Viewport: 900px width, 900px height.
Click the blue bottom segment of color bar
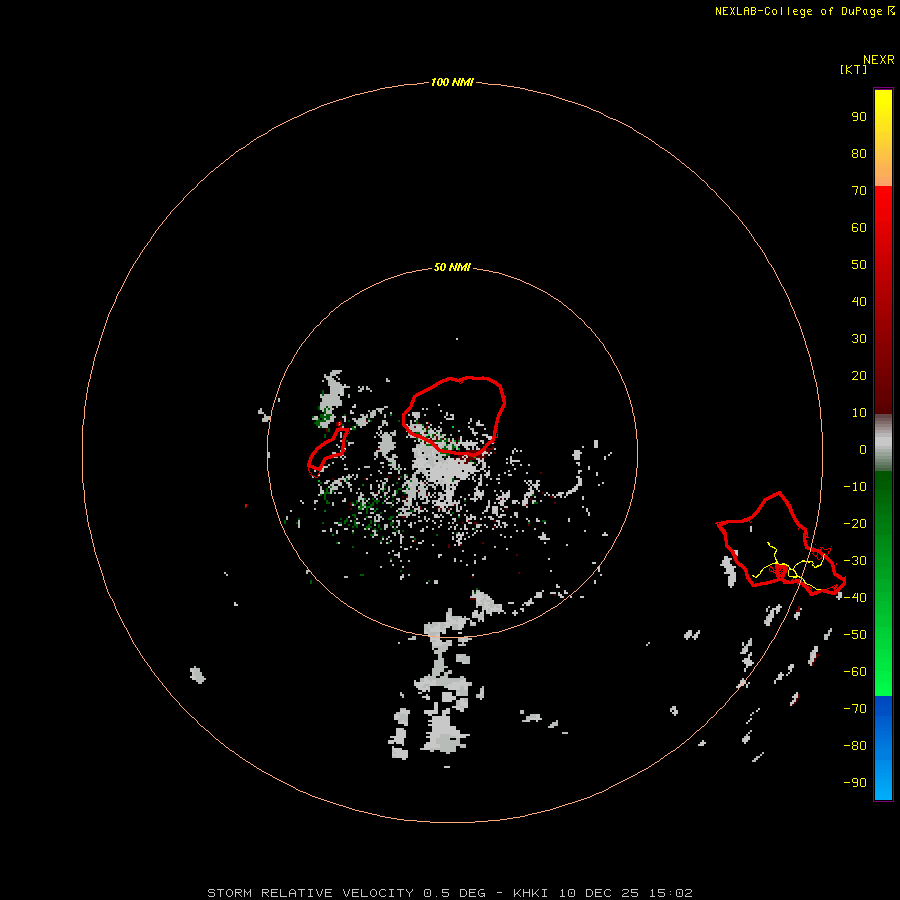tap(883, 748)
